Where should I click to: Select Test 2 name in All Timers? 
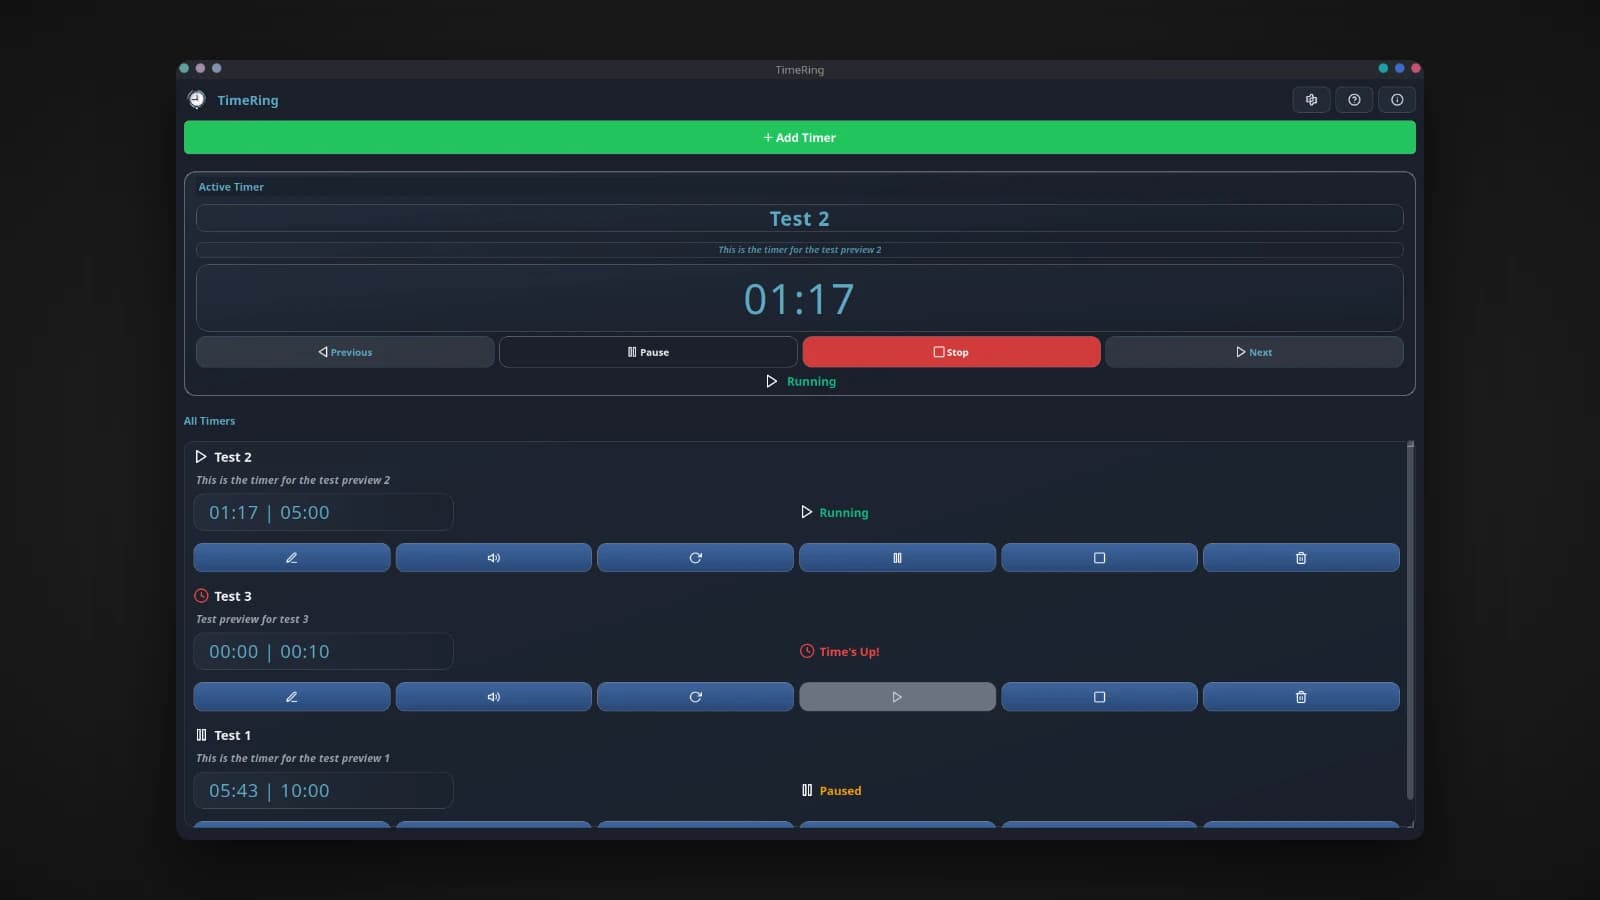(233, 457)
